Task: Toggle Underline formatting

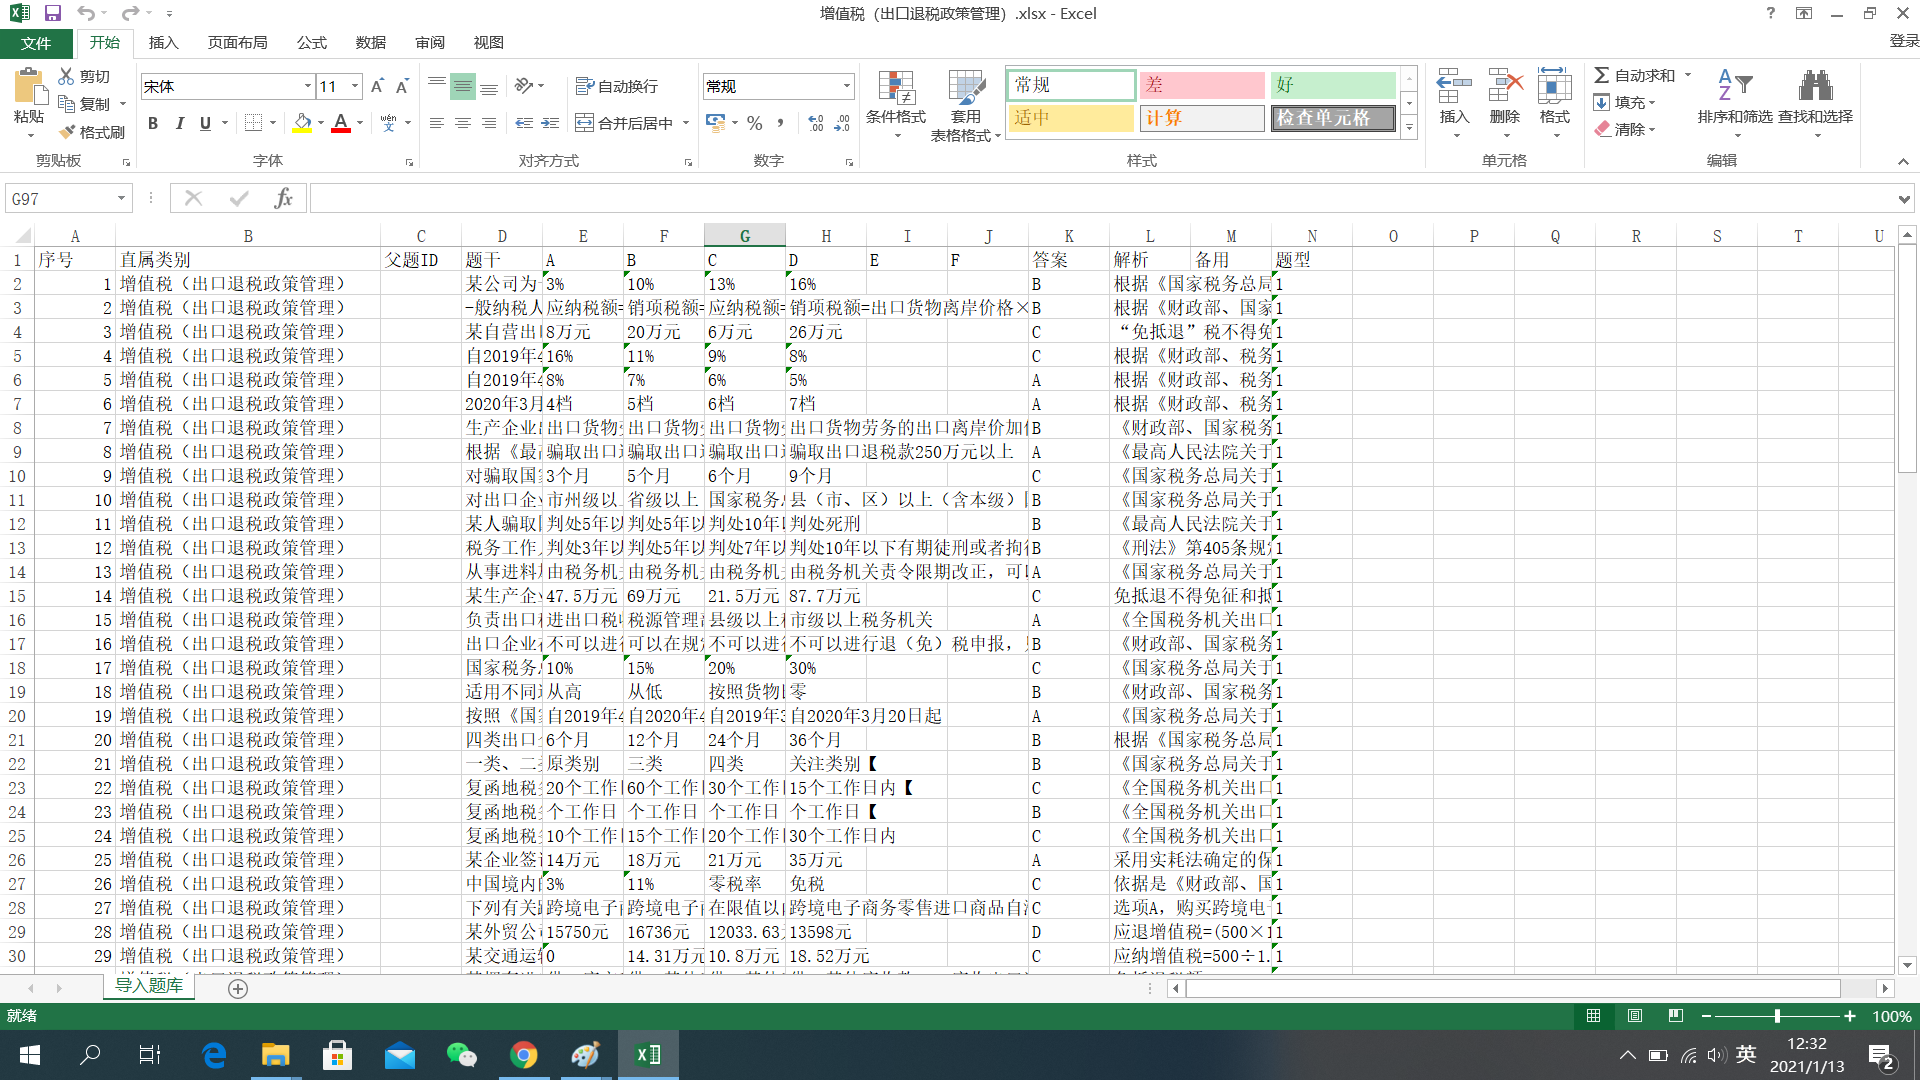Action: pos(205,123)
